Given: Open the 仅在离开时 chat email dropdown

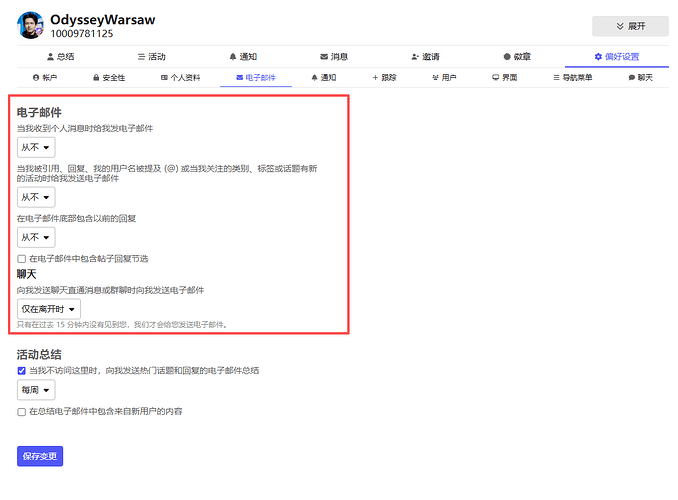Looking at the screenshot, I should 48,309.
